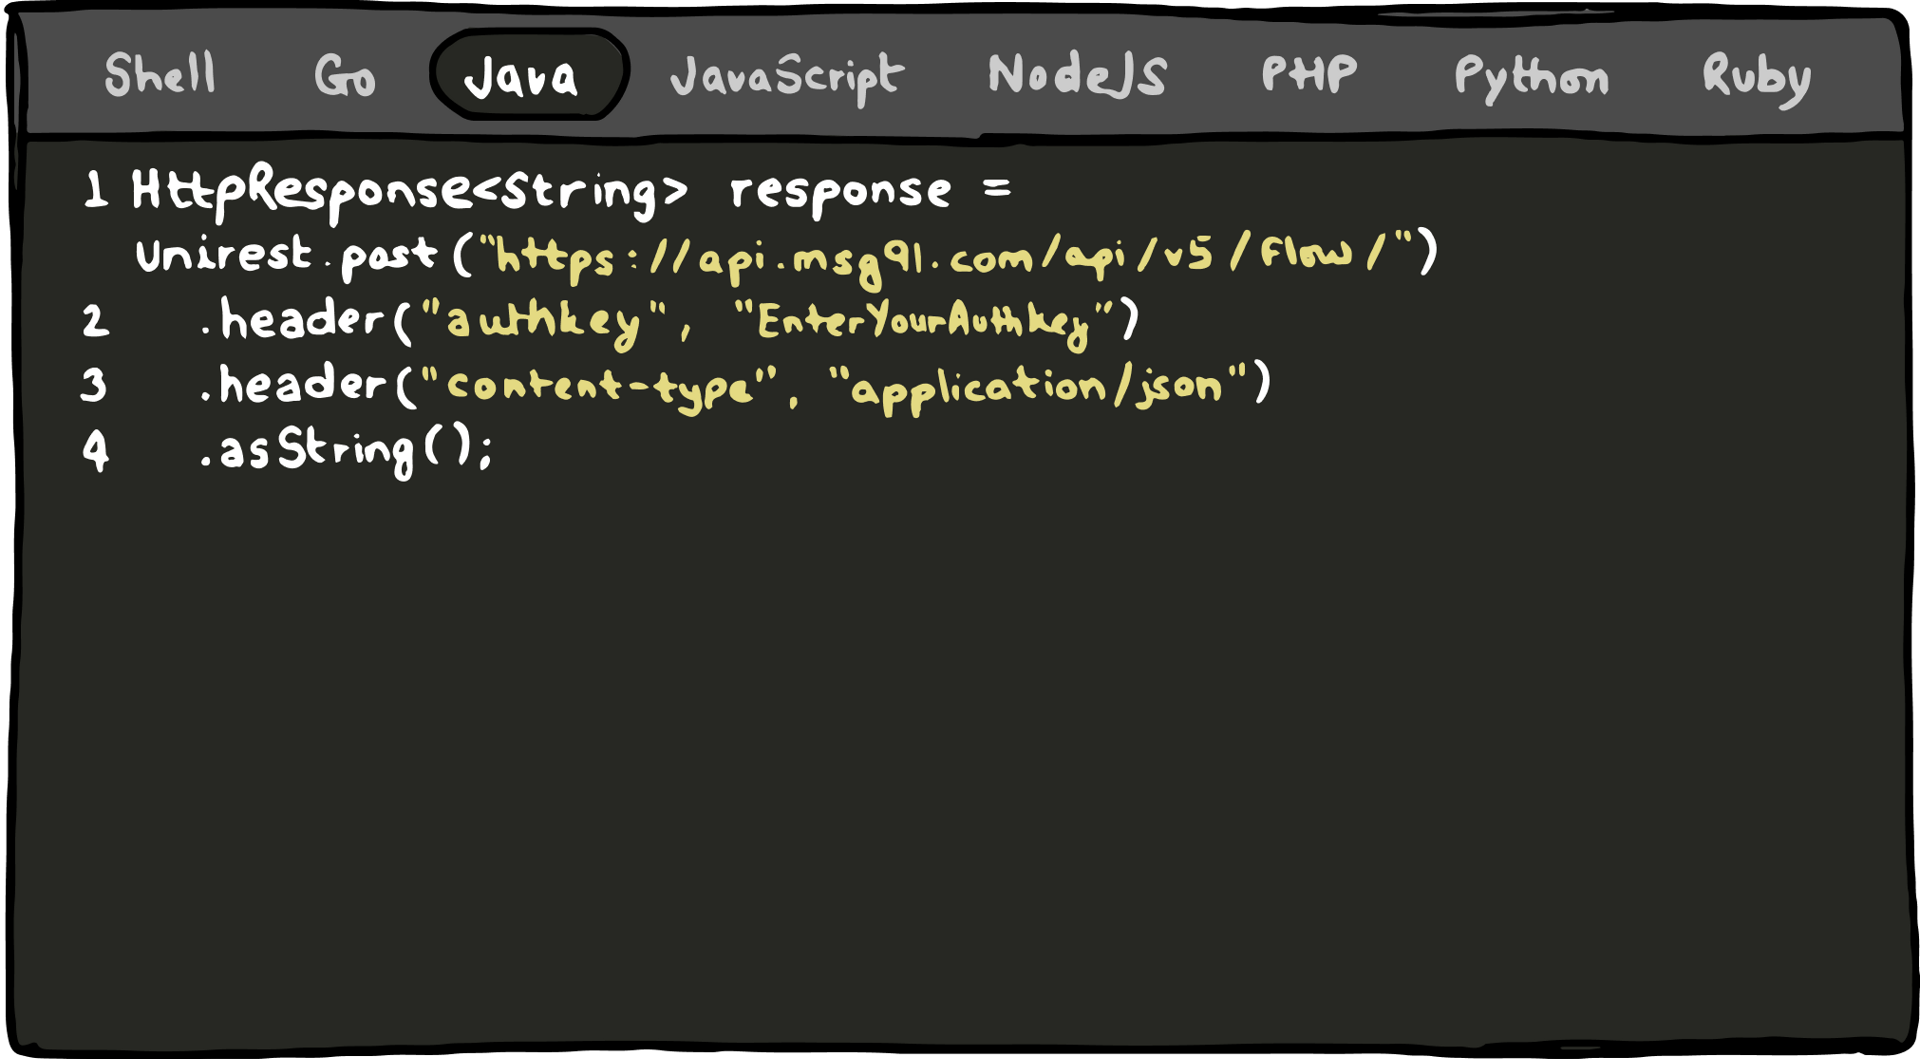Click the api.msg91.com URL string
1920x1059 pixels.
pos(948,257)
